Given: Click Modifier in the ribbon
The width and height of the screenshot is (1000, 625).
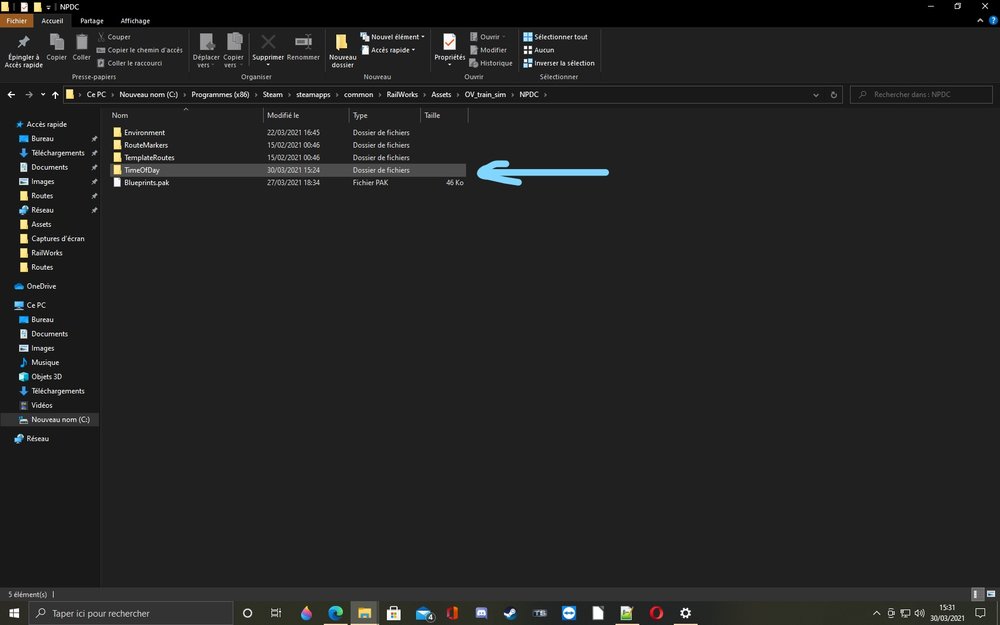Looking at the screenshot, I should coord(488,50).
